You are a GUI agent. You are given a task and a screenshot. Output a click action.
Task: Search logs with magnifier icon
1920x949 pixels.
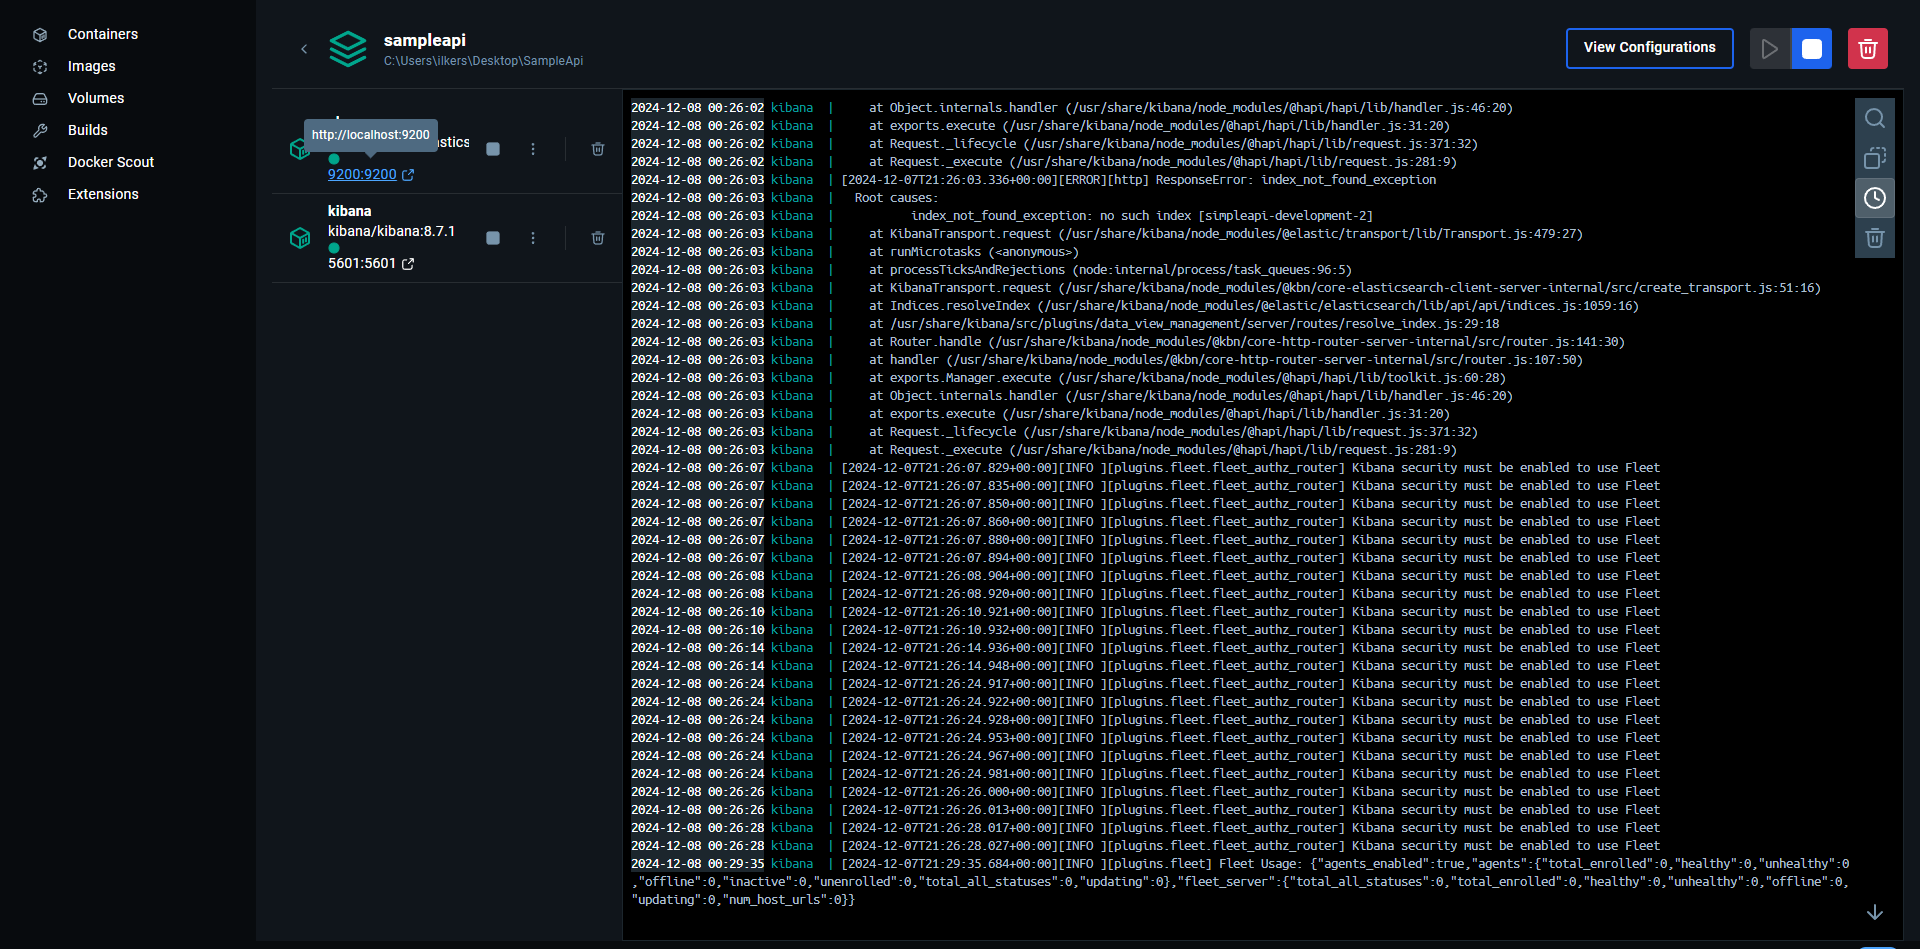click(1875, 118)
